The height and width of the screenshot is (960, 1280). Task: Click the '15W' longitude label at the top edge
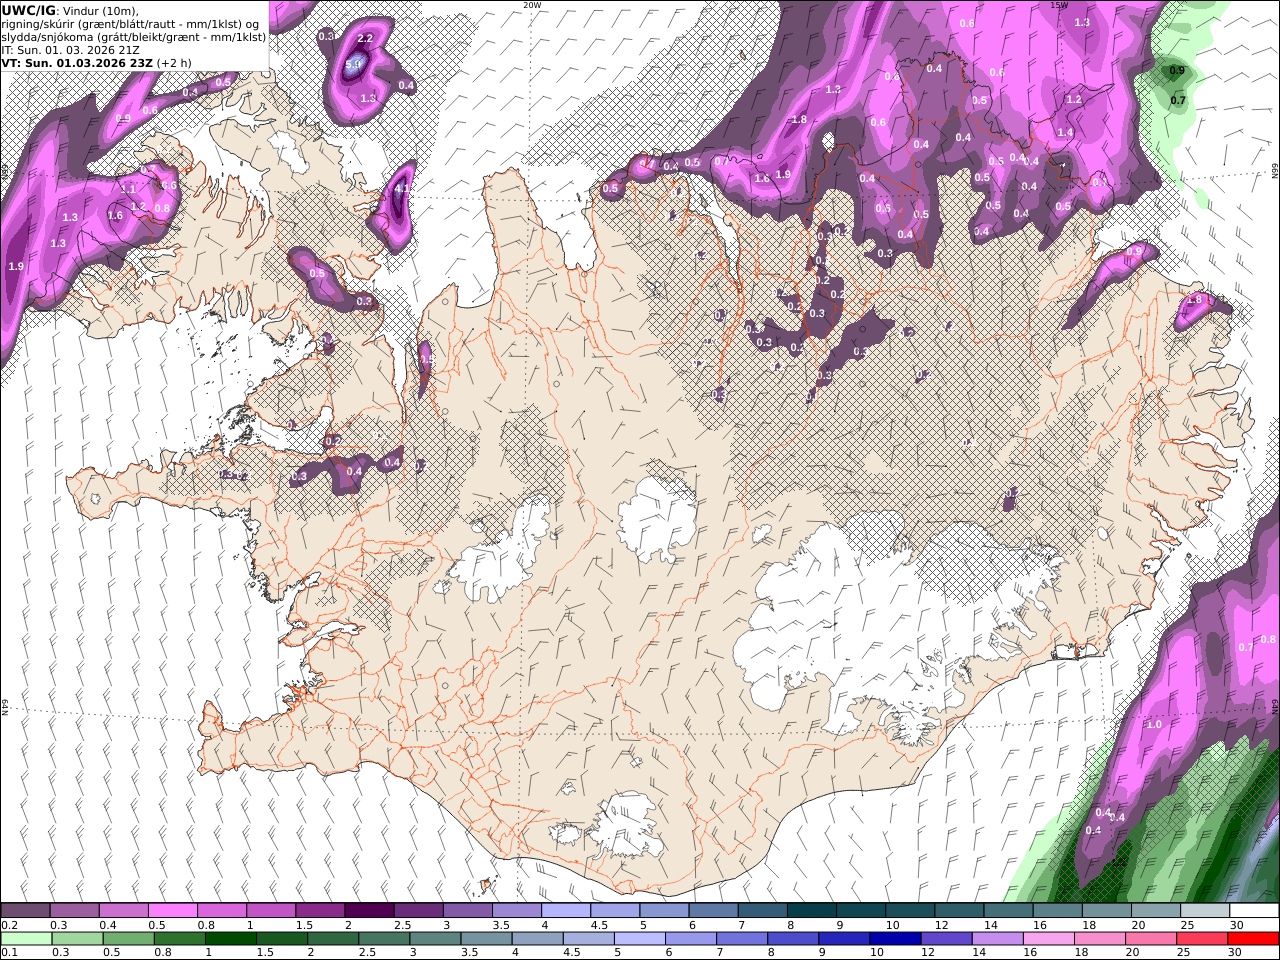pos(1059,5)
